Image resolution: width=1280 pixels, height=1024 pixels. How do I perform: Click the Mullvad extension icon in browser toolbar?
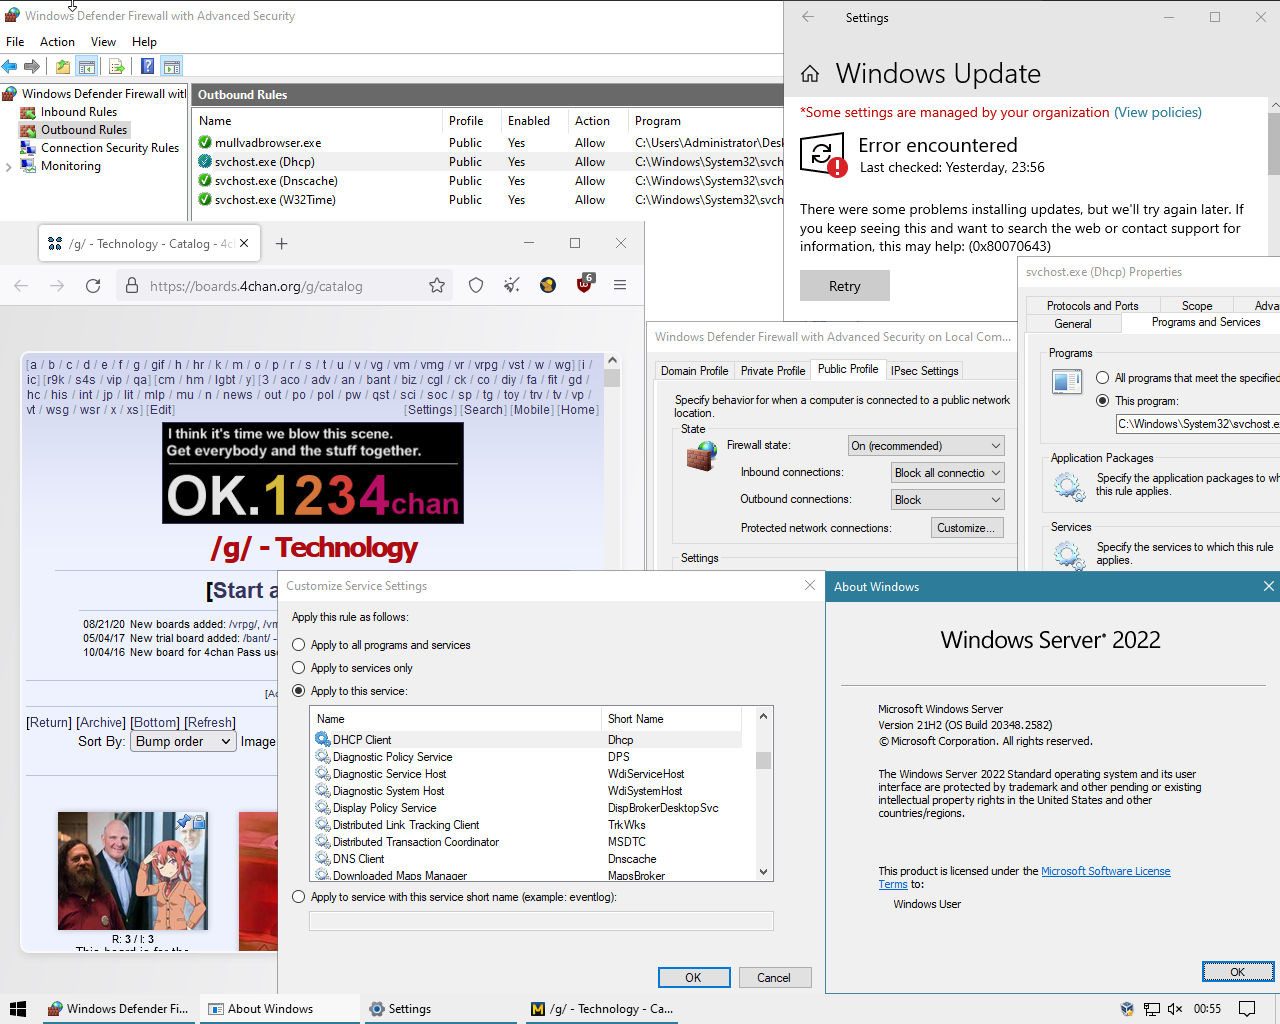(548, 286)
